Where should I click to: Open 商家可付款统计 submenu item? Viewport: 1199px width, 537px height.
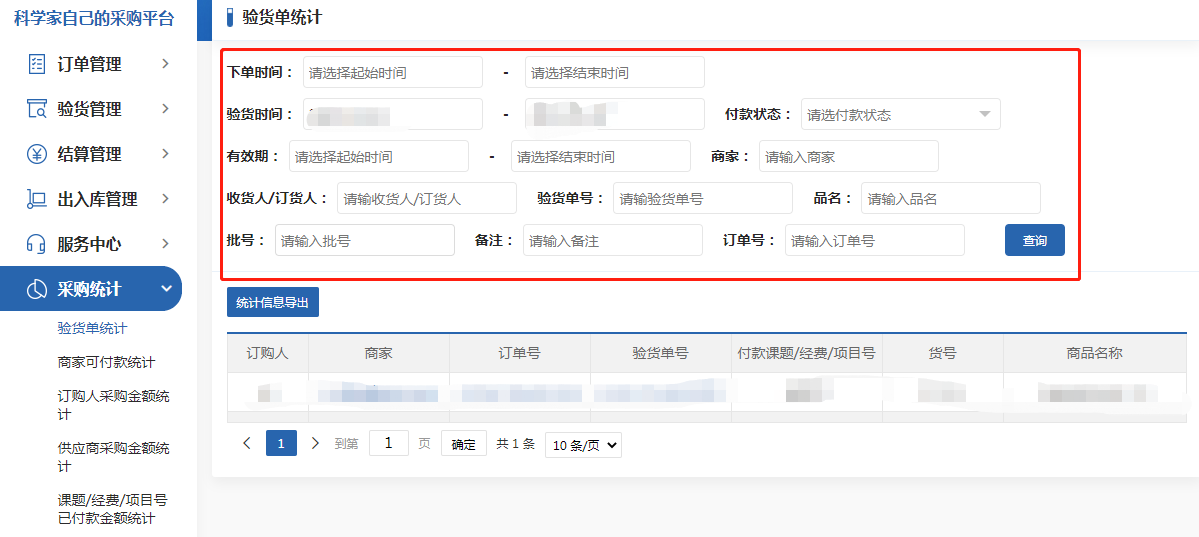pos(106,362)
